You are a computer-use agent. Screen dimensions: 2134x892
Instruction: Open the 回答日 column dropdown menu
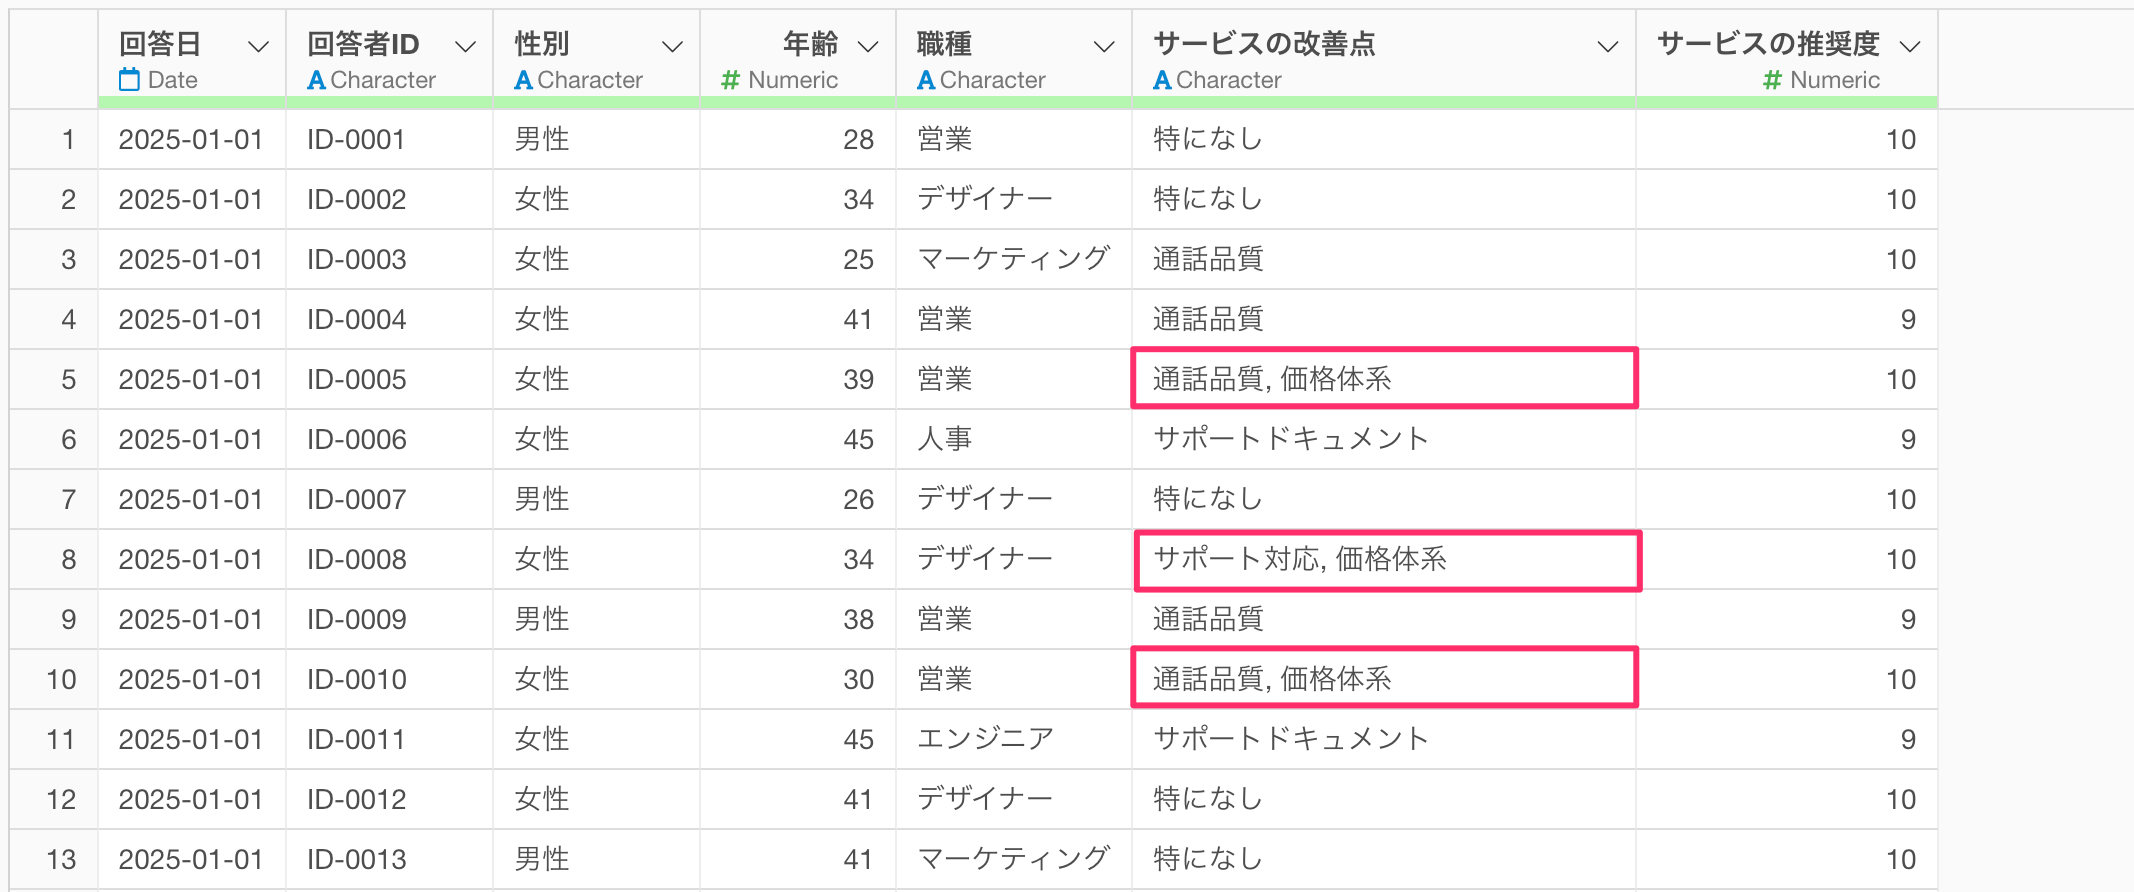(258, 47)
